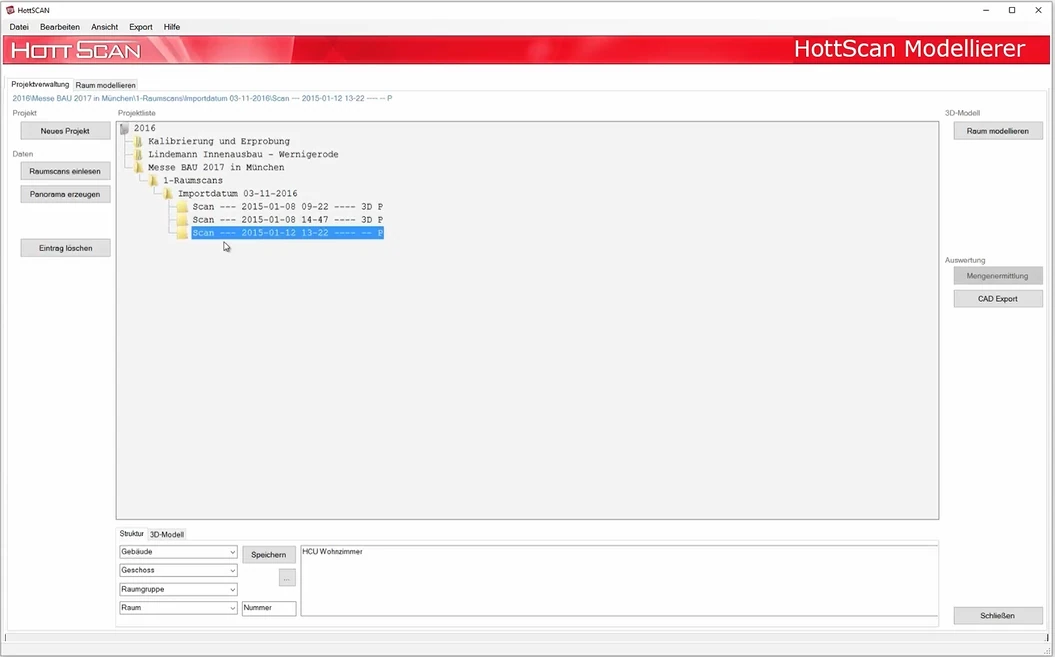Click Raumscans einlesen button
The image size is (1055, 657).
(65, 171)
